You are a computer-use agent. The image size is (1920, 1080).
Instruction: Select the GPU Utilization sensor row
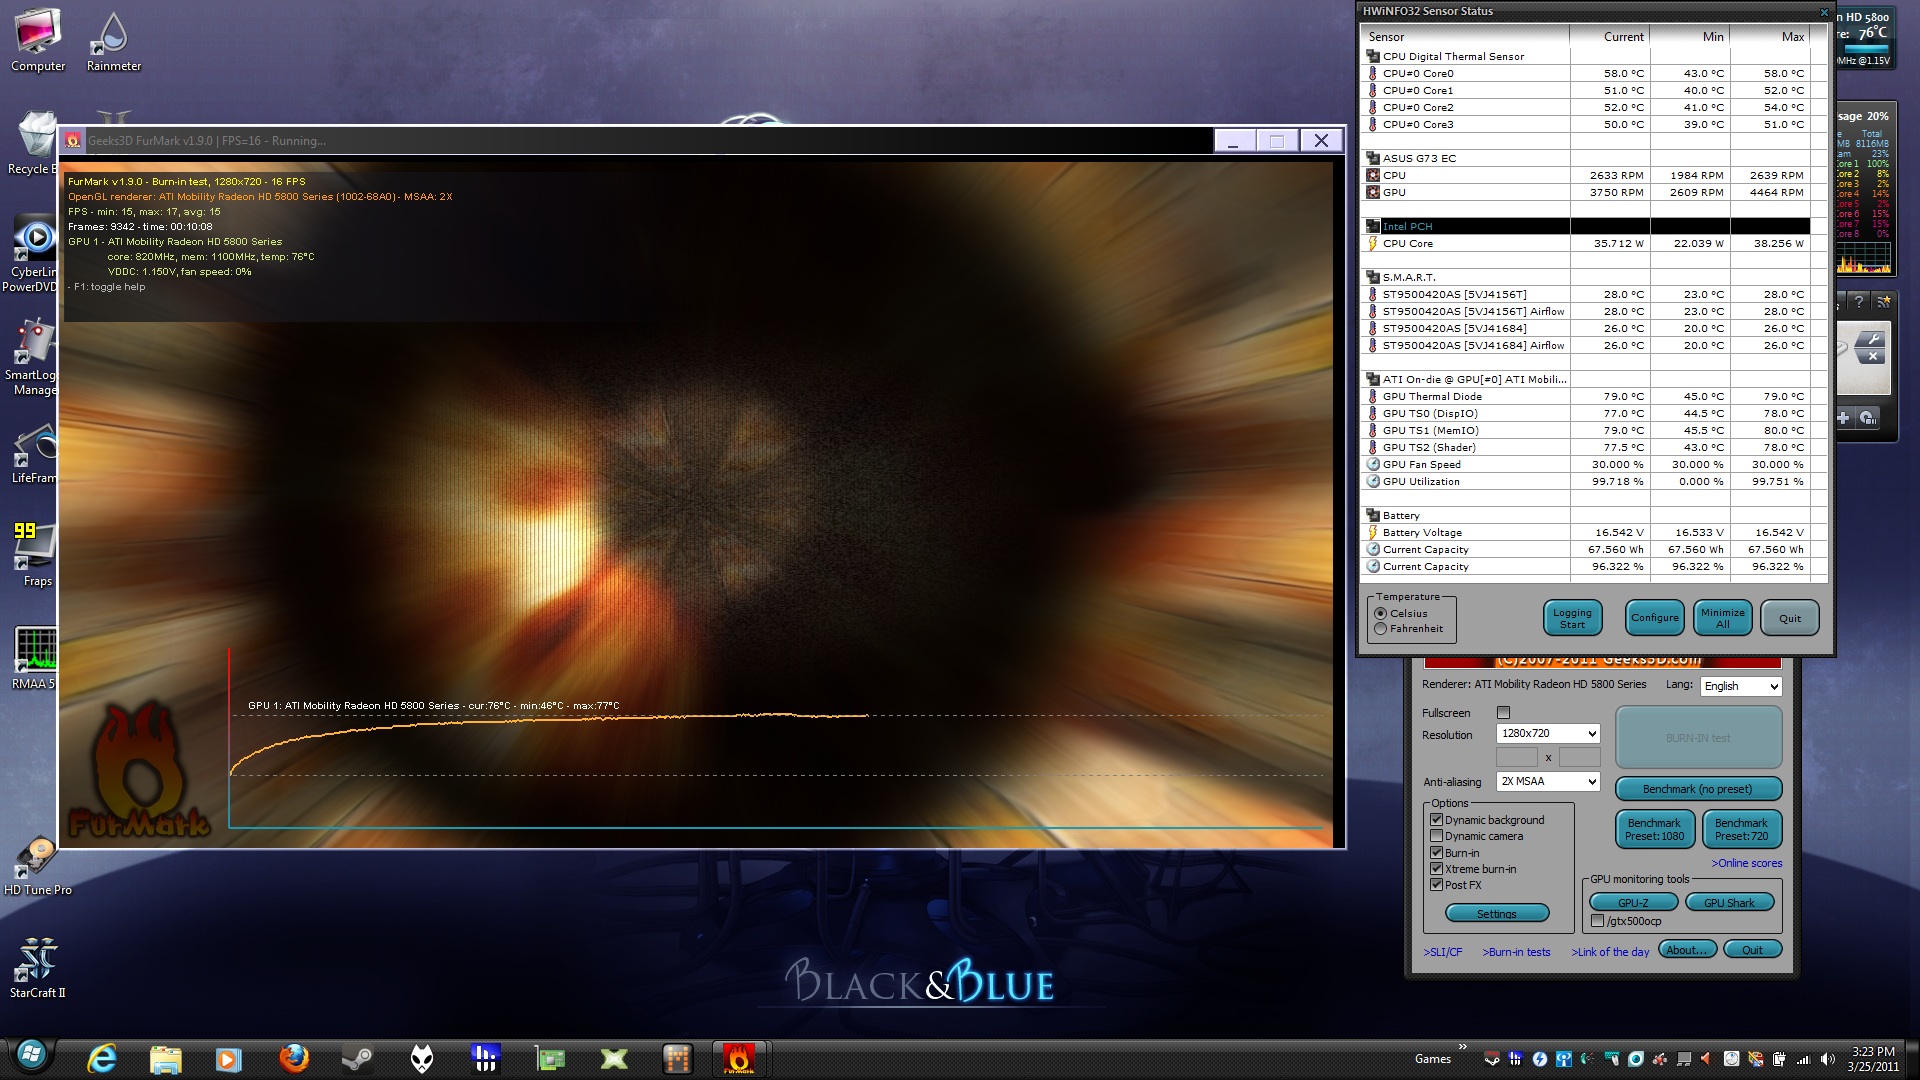[1588, 481]
